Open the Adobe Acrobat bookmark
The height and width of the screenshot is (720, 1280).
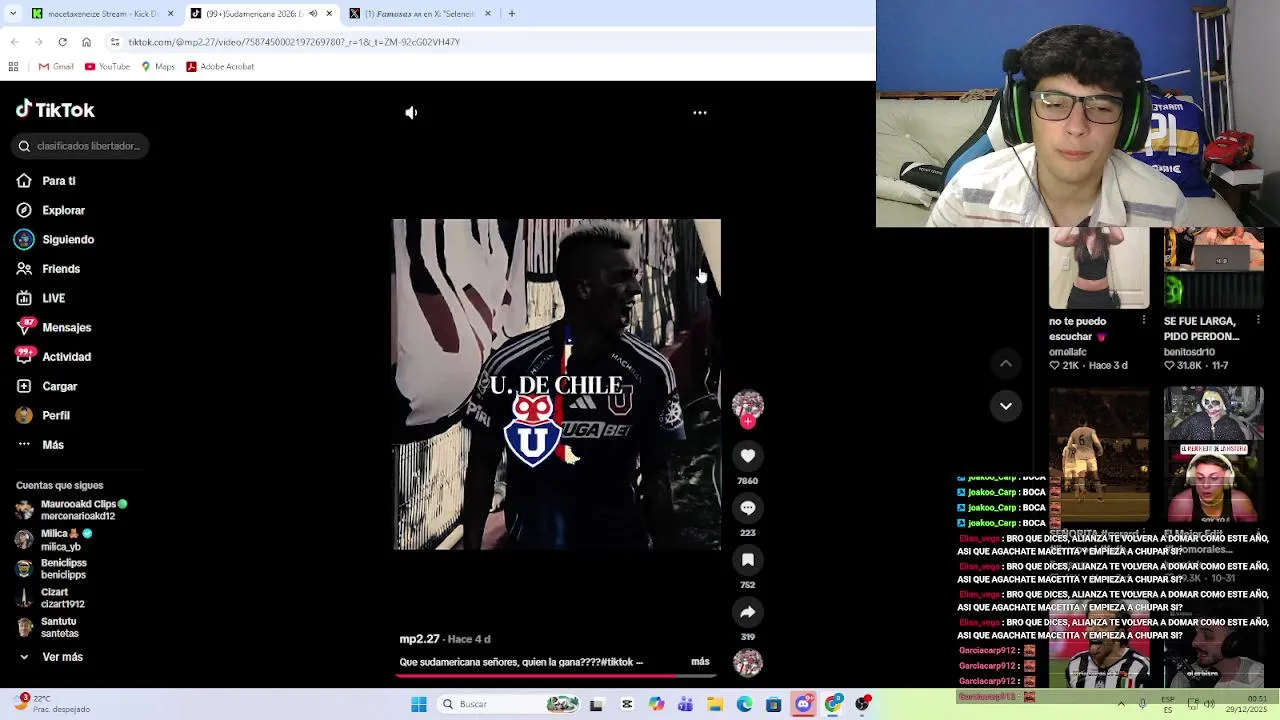[x=220, y=67]
